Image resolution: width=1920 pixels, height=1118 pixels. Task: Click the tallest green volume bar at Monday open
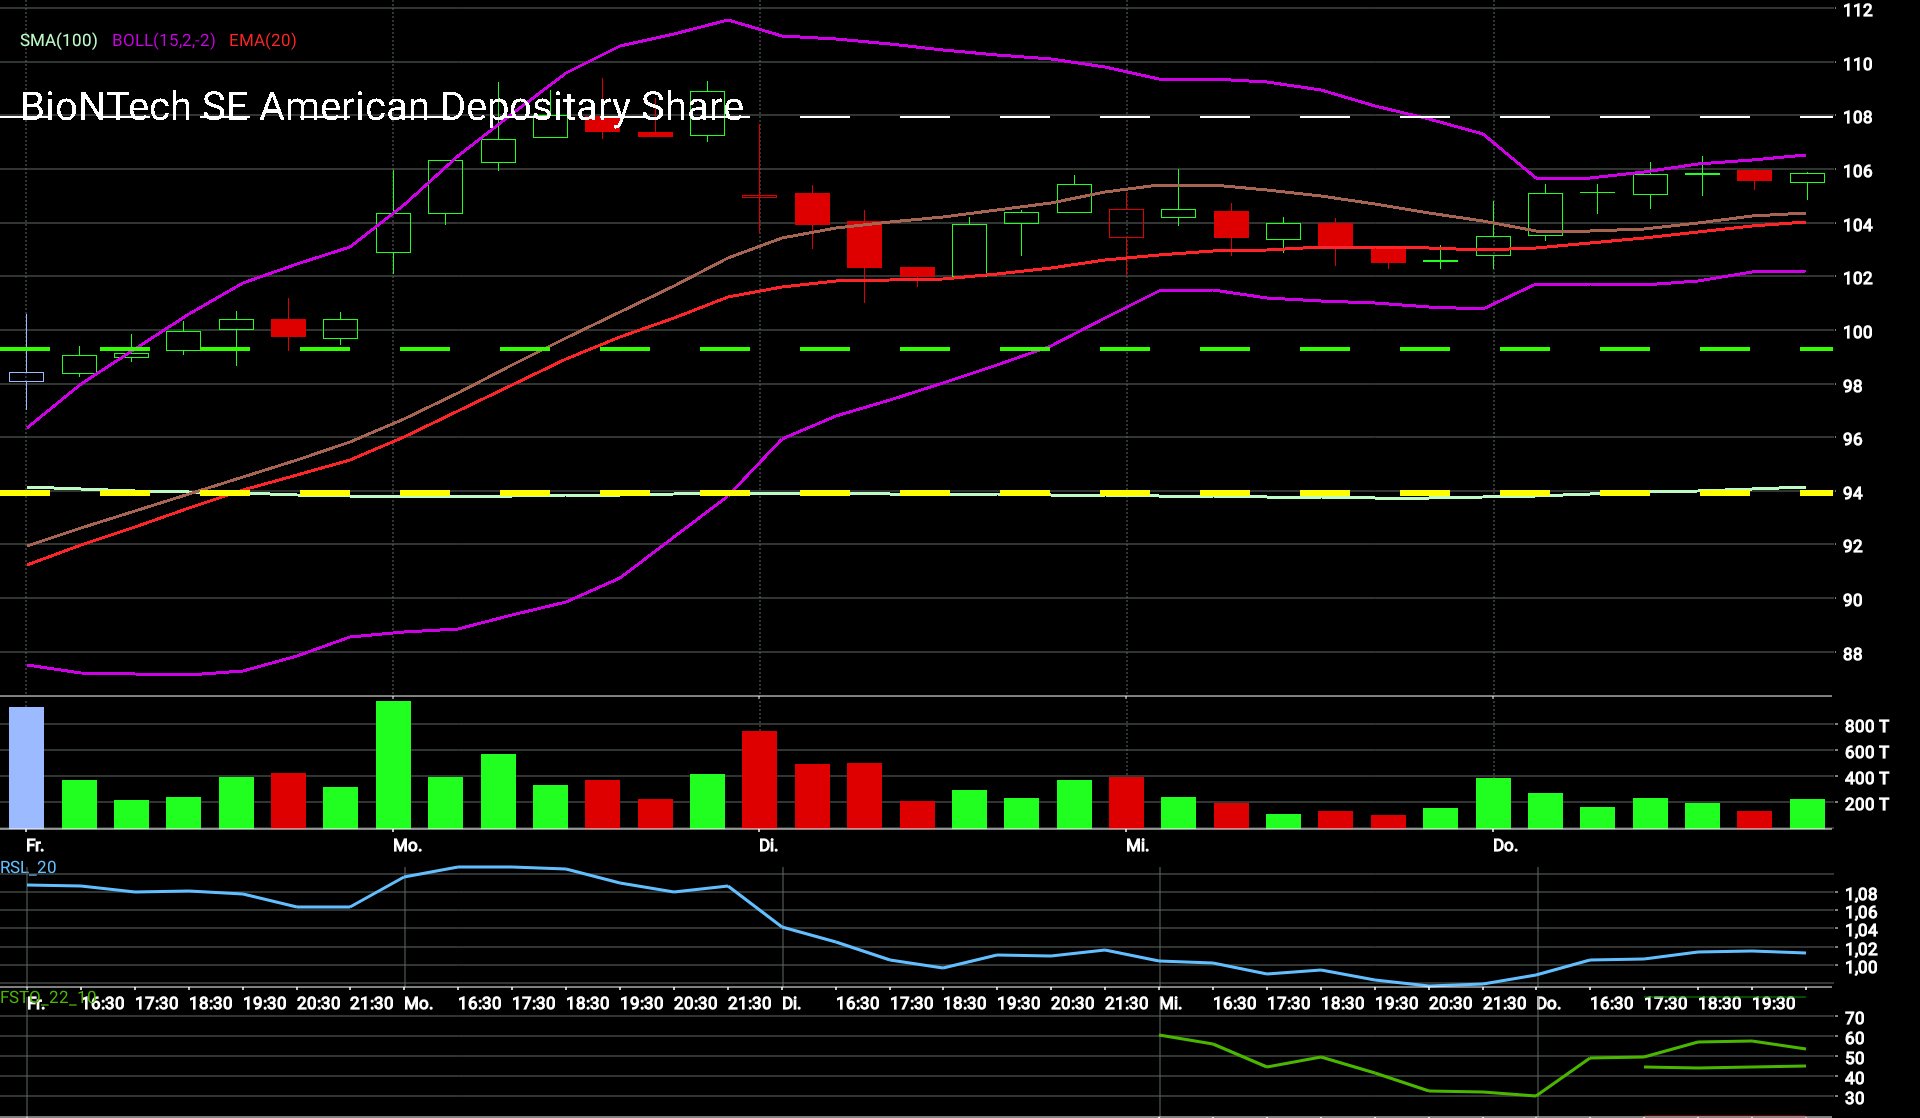point(393,764)
